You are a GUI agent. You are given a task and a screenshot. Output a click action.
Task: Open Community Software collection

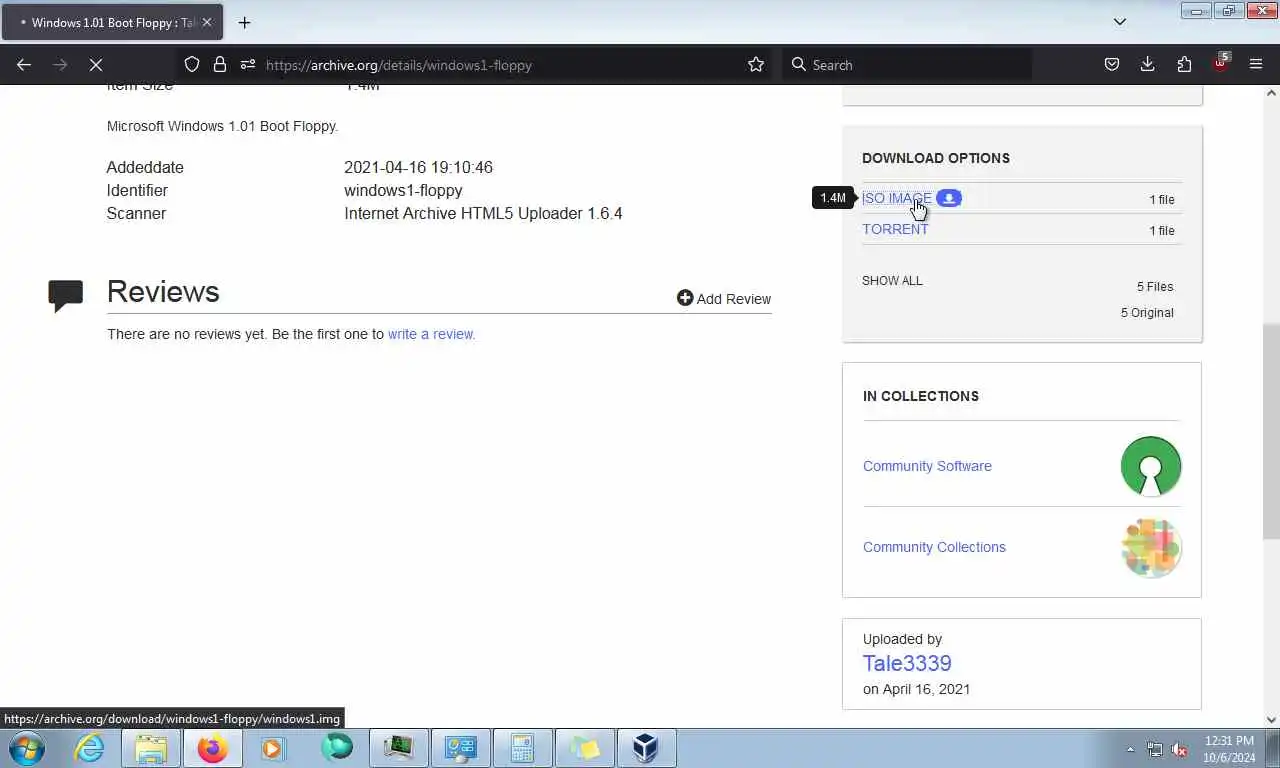pos(927,466)
